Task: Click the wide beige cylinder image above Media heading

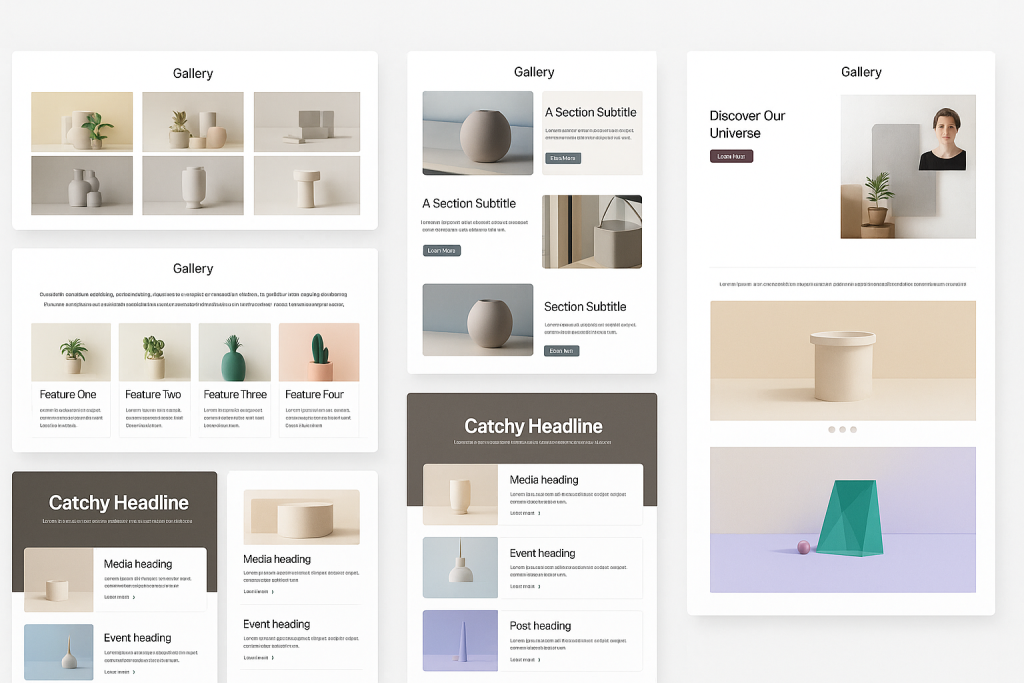Action: click(x=302, y=517)
